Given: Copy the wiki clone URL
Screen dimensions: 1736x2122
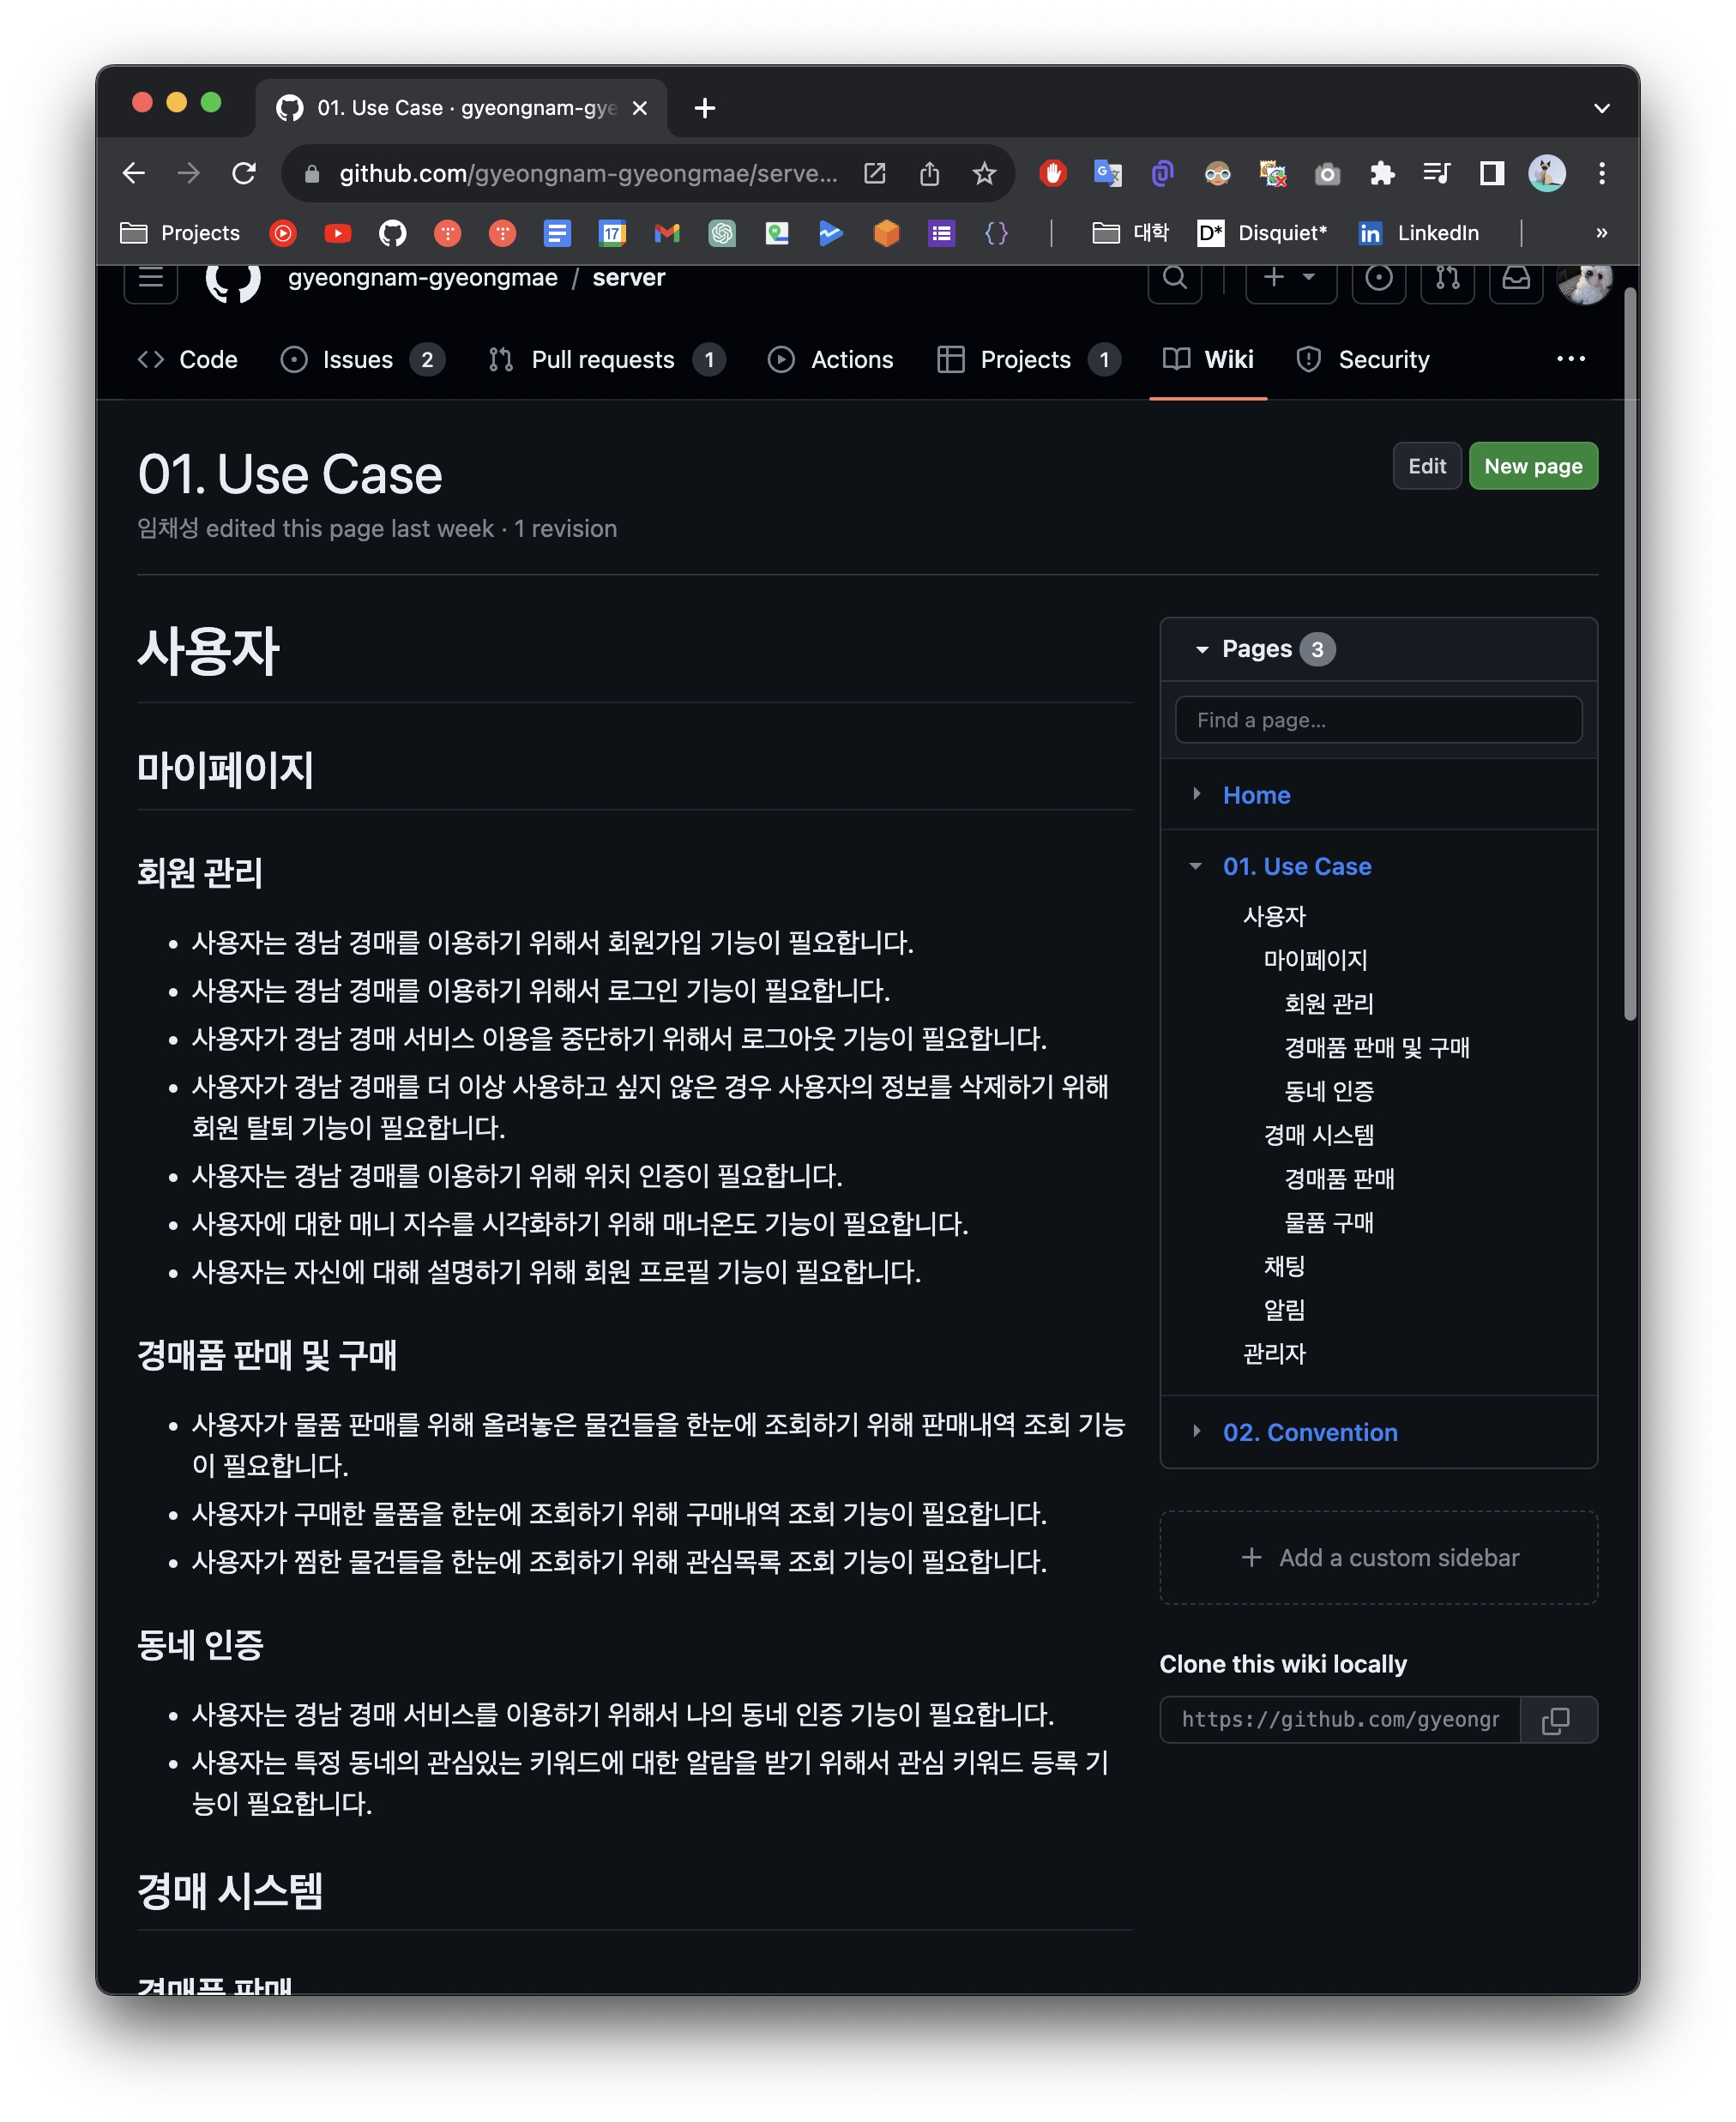Looking at the screenshot, I should click(1556, 1720).
